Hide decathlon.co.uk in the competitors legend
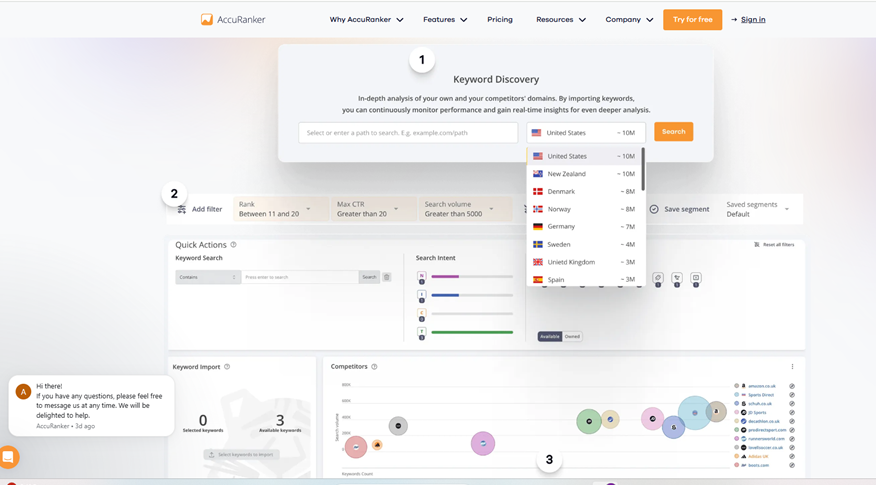The image size is (876, 485). tap(792, 421)
